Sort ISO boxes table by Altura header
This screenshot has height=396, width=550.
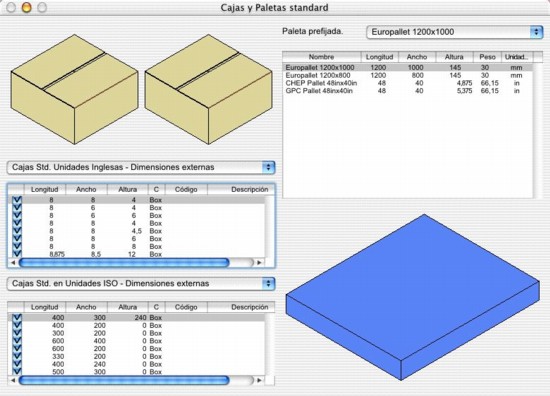click(x=128, y=307)
